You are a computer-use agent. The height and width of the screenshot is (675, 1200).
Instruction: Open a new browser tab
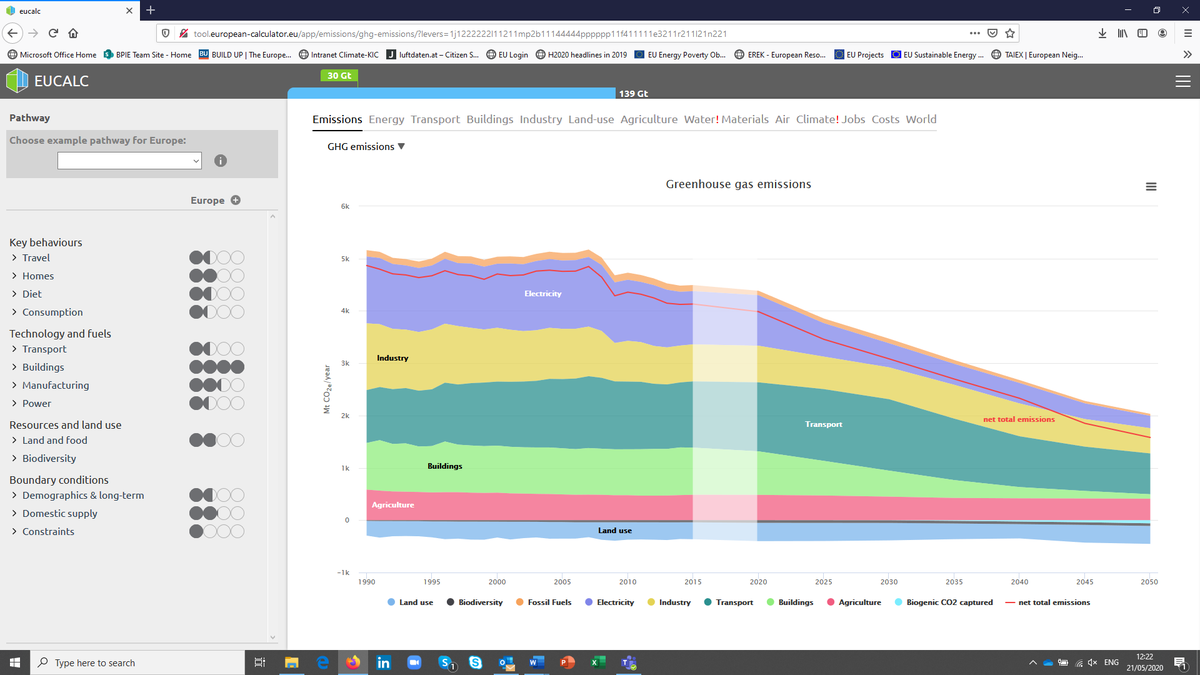click(149, 10)
